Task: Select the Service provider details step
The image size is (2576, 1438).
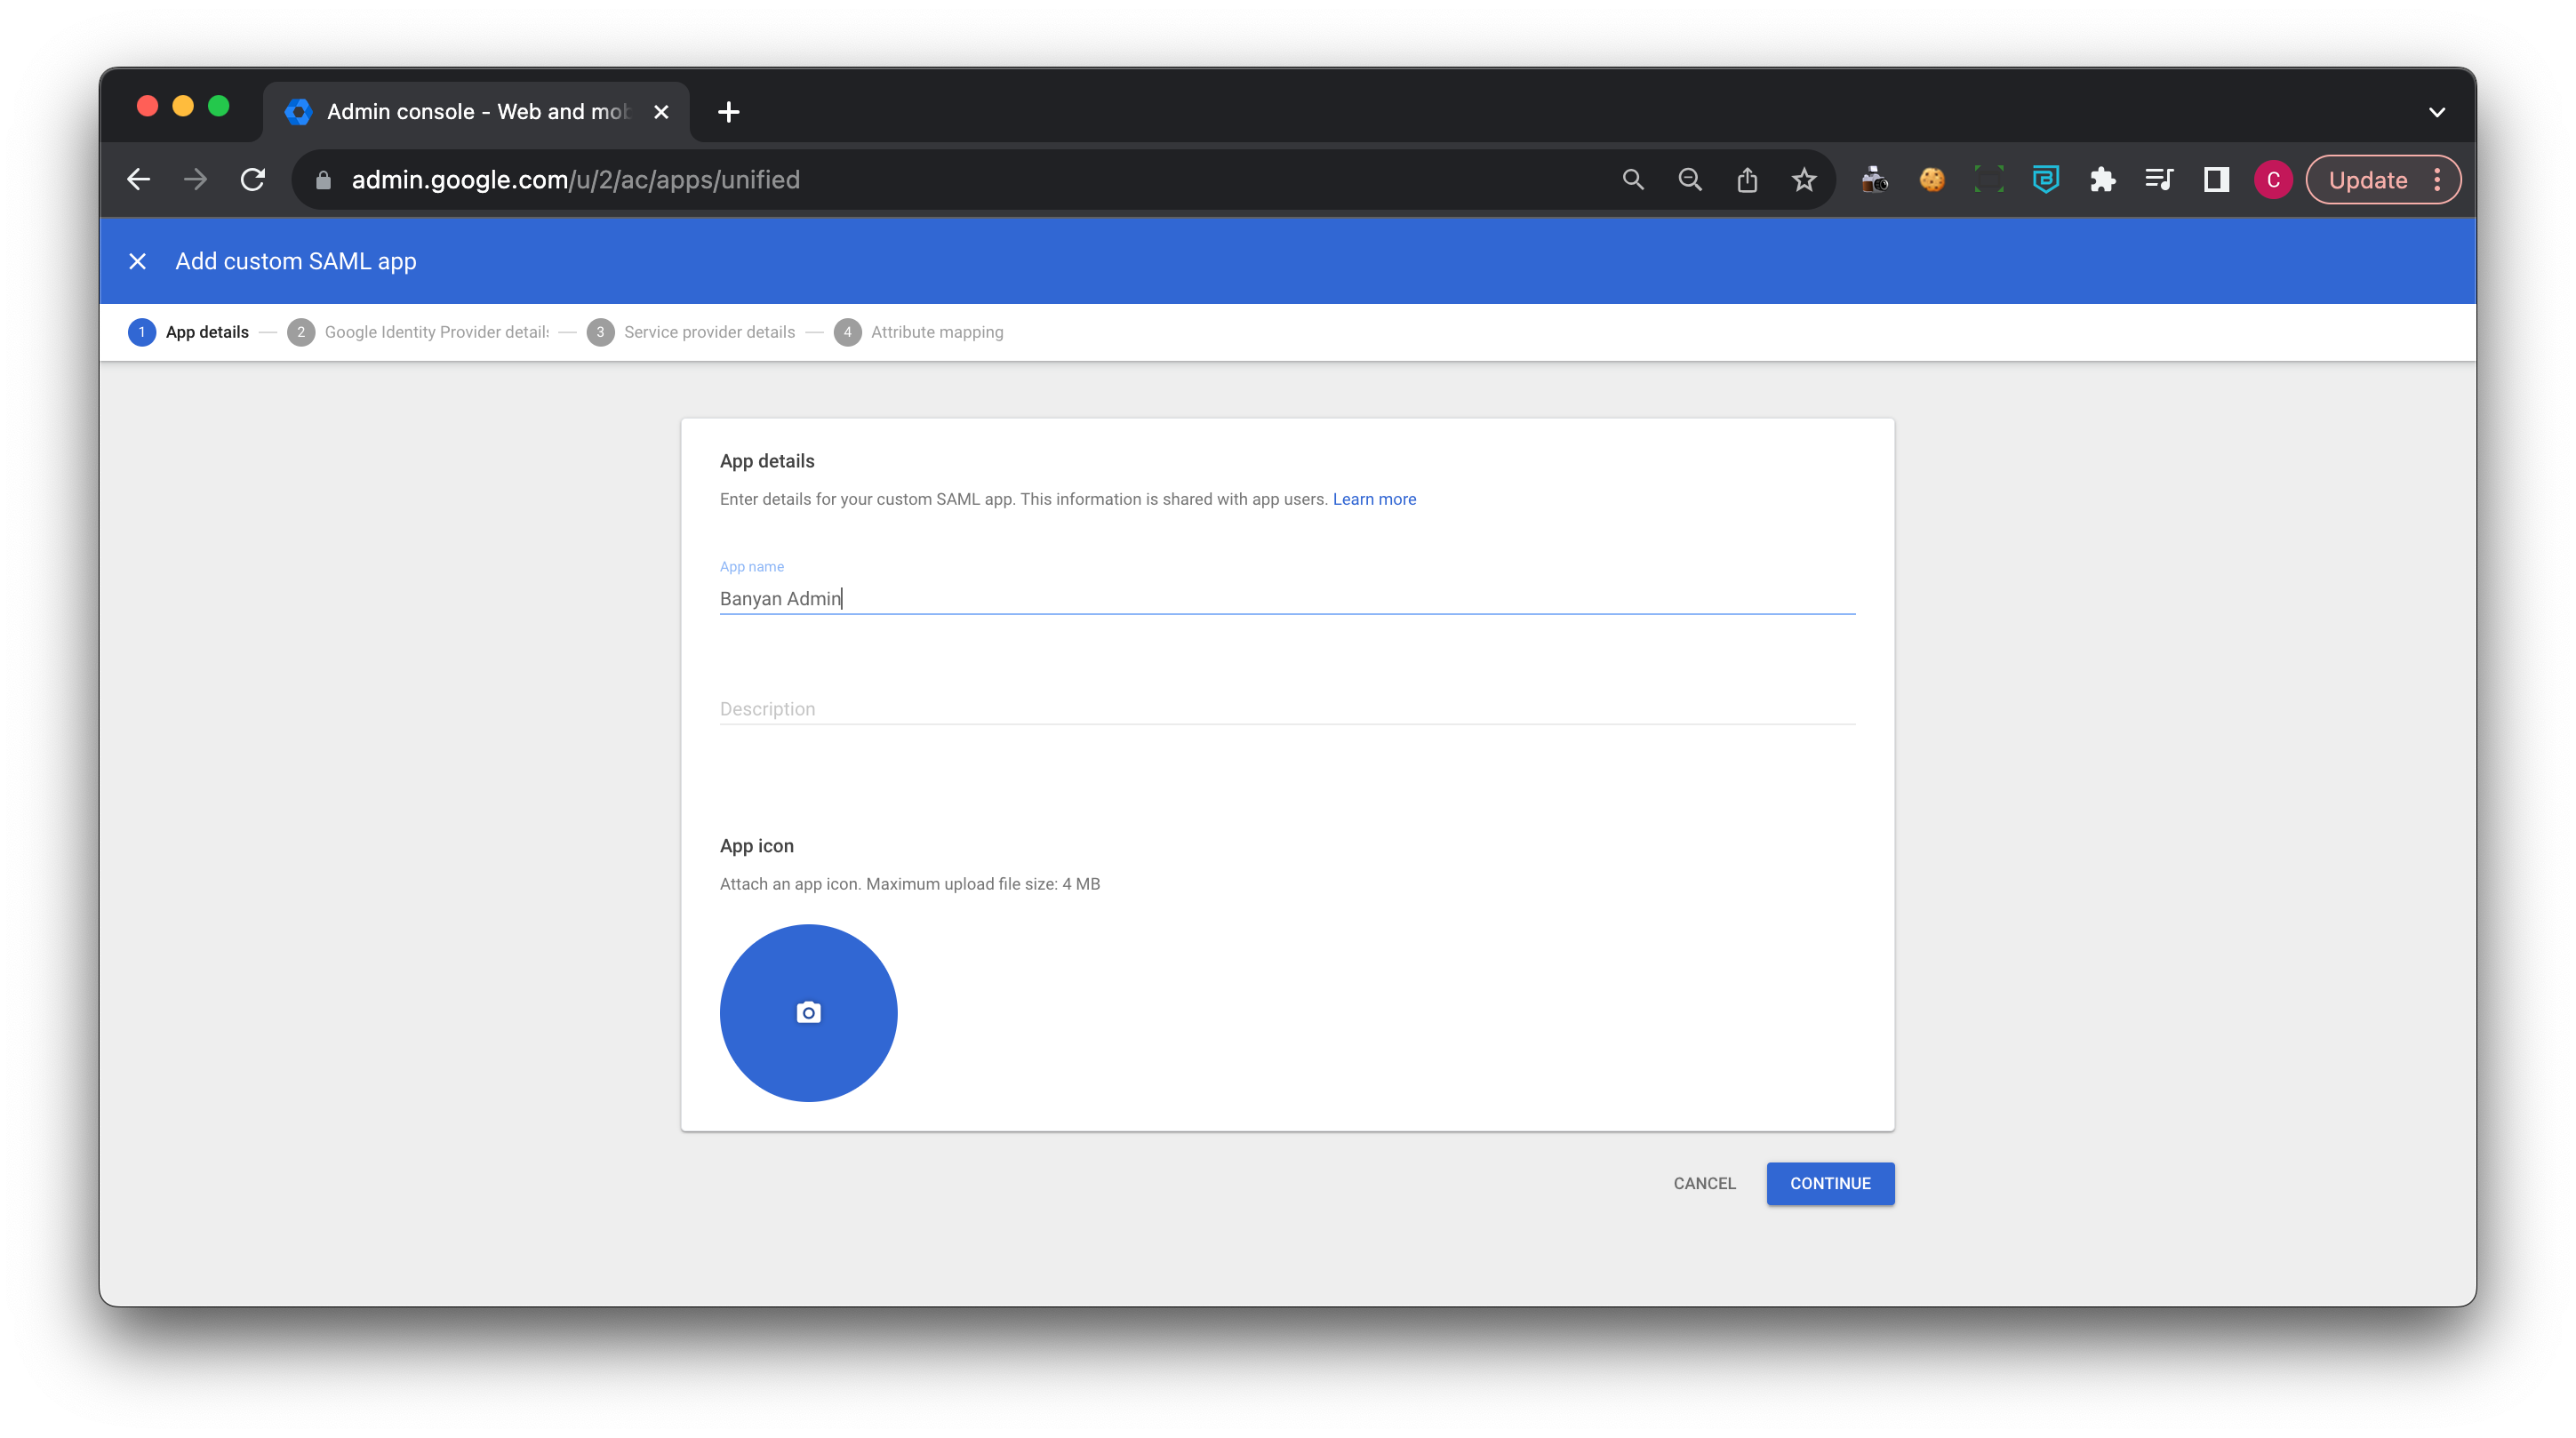Action: (x=708, y=332)
